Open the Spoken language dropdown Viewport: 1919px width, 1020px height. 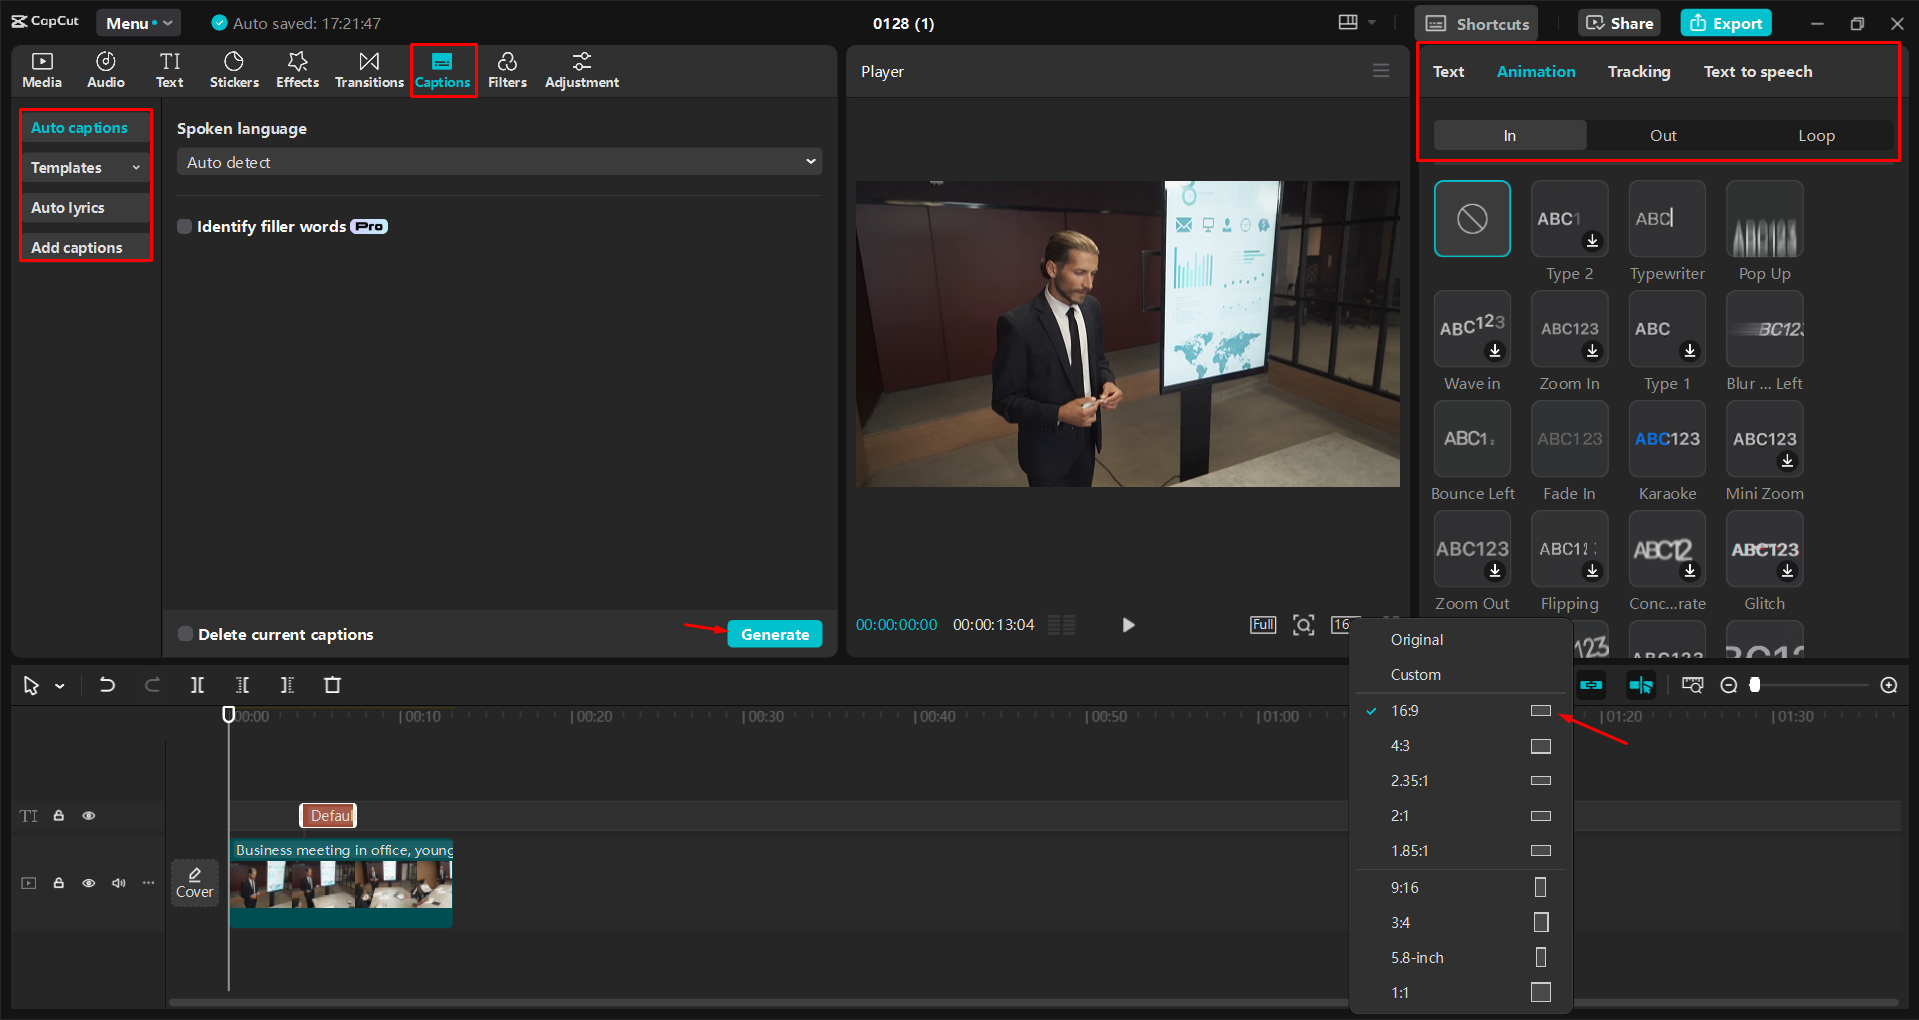[498, 161]
